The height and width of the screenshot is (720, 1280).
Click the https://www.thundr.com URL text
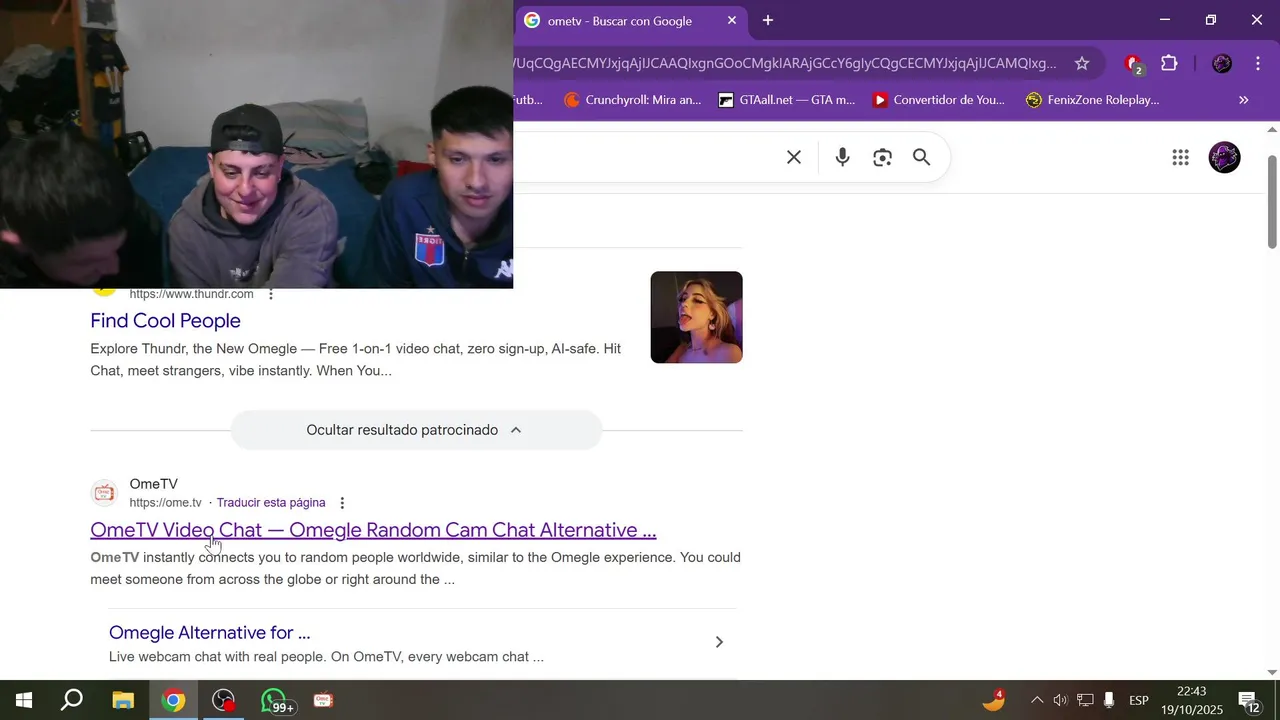coord(191,294)
